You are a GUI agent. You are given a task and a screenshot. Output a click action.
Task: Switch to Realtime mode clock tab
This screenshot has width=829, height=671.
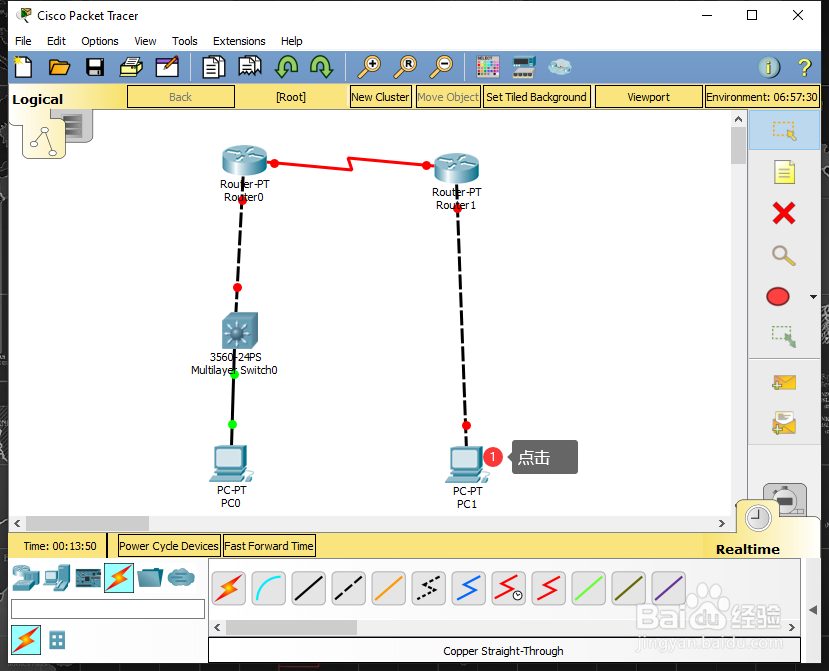click(x=758, y=518)
